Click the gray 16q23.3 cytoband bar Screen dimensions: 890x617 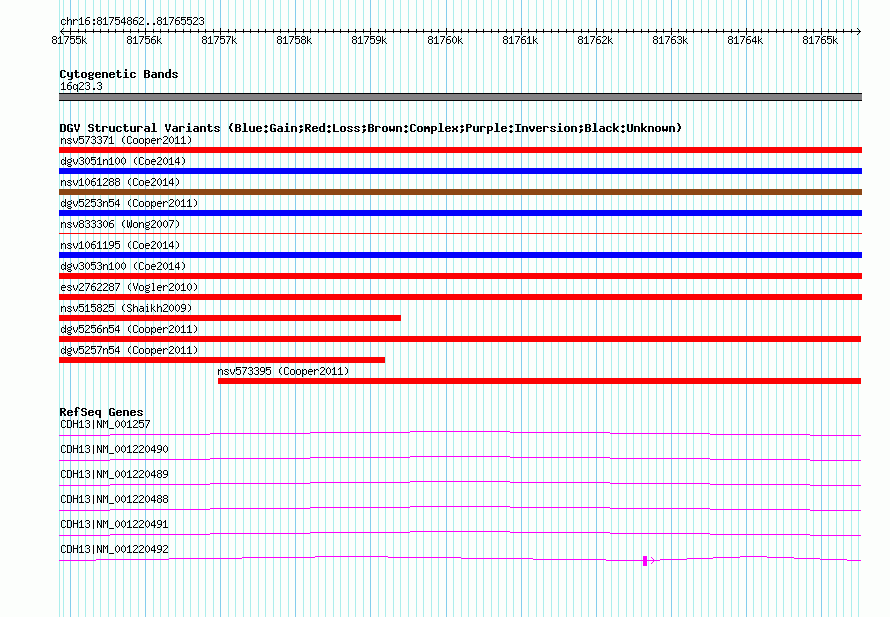click(460, 97)
